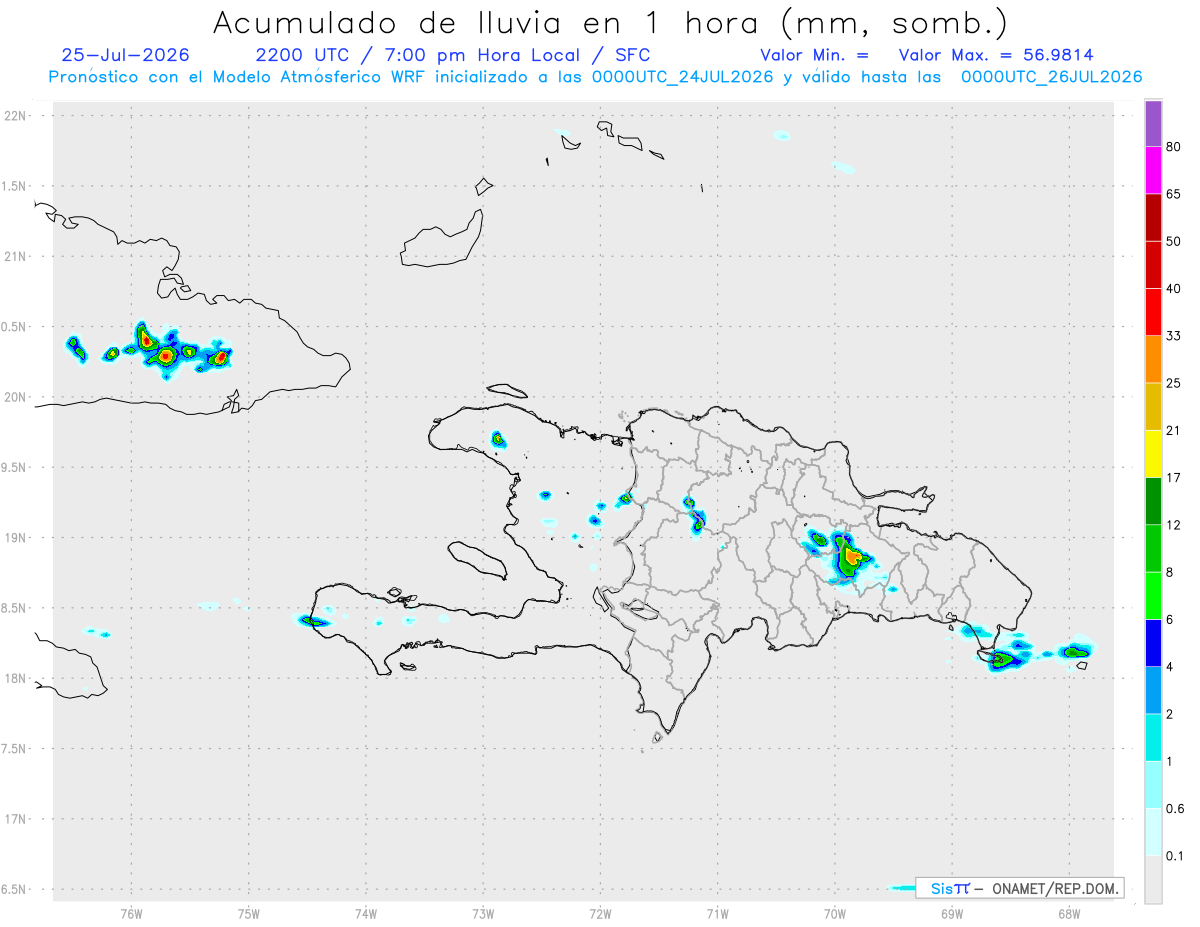Image resolution: width=1200 pixels, height=927 pixels.
Task: Click the heavy rain cell near 70W 19N
Action: coord(851,556)
